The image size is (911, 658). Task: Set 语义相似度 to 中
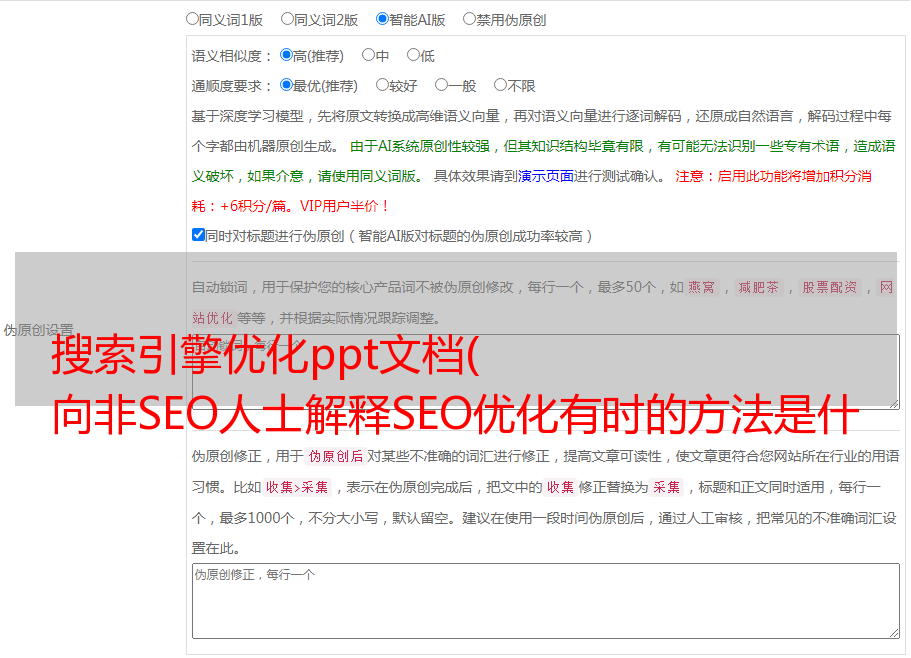[x=368, y=55]
